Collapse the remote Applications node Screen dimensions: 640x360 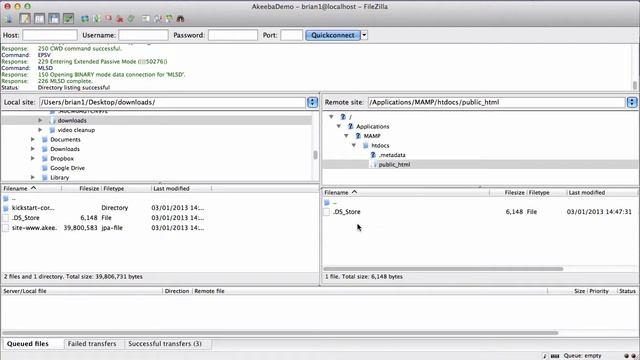coord(339,127)
